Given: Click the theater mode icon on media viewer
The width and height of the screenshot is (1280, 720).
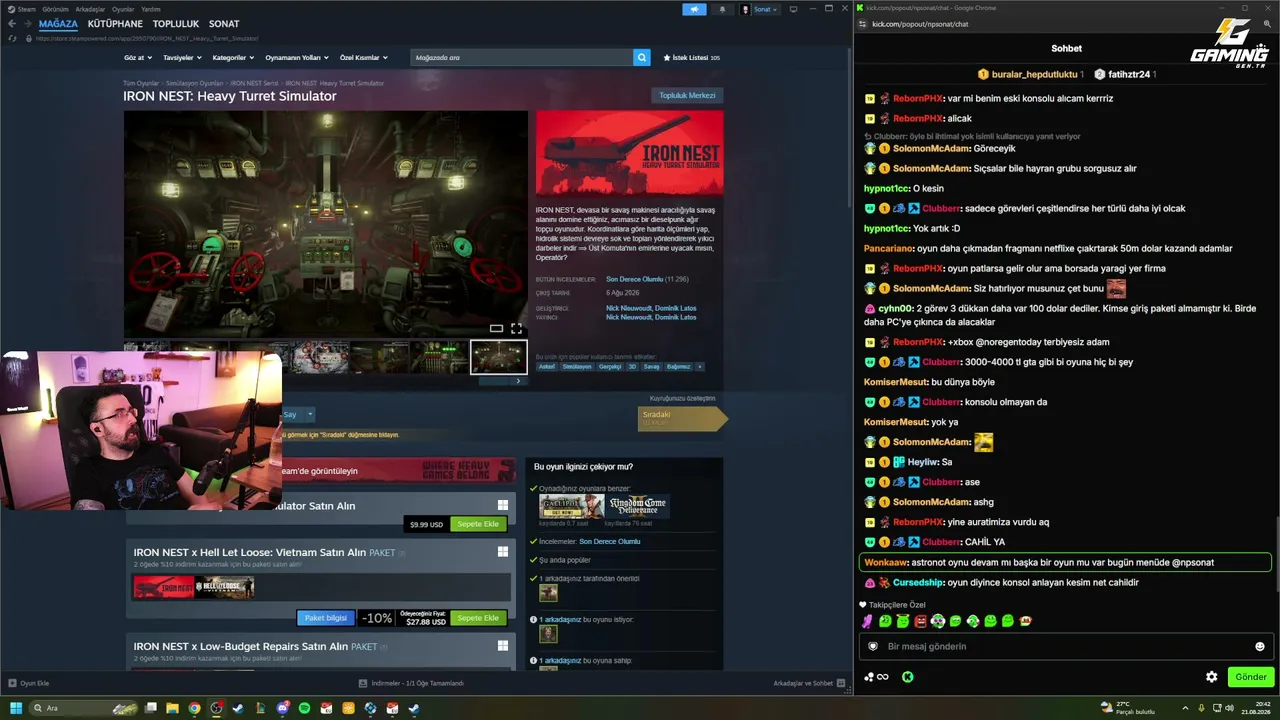Looking at the screenshot, I should (496, 328).
